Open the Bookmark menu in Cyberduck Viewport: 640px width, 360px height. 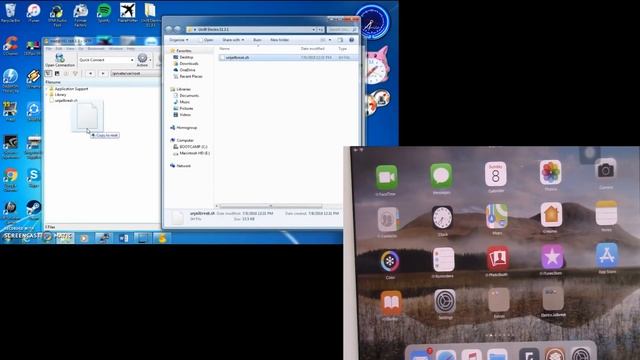[x=96, y=49]
